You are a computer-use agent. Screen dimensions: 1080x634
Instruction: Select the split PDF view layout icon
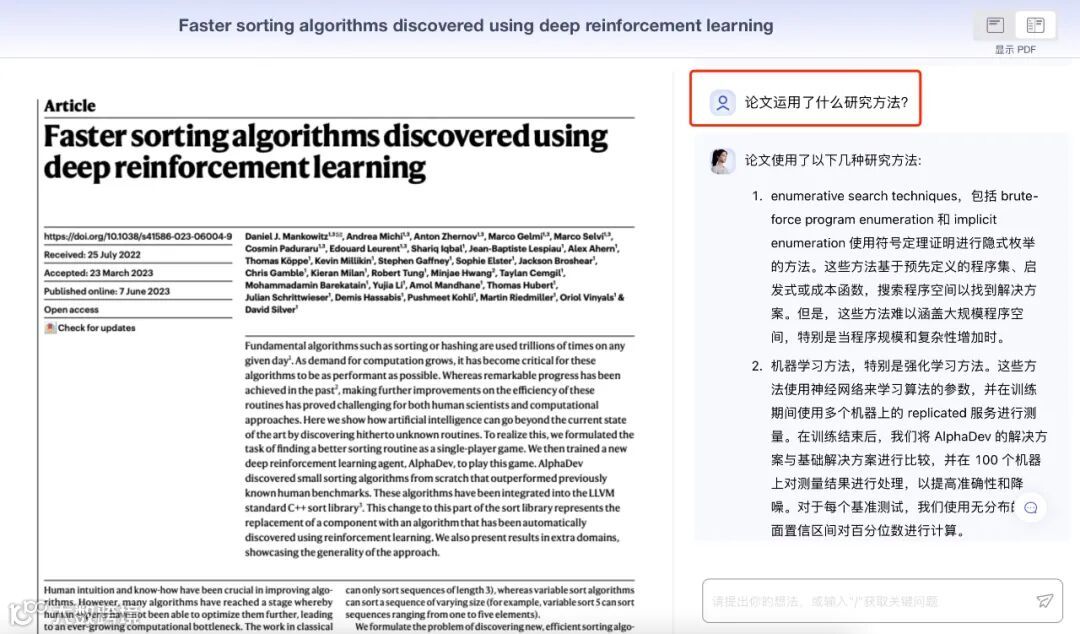click(x=1035, y=25)
